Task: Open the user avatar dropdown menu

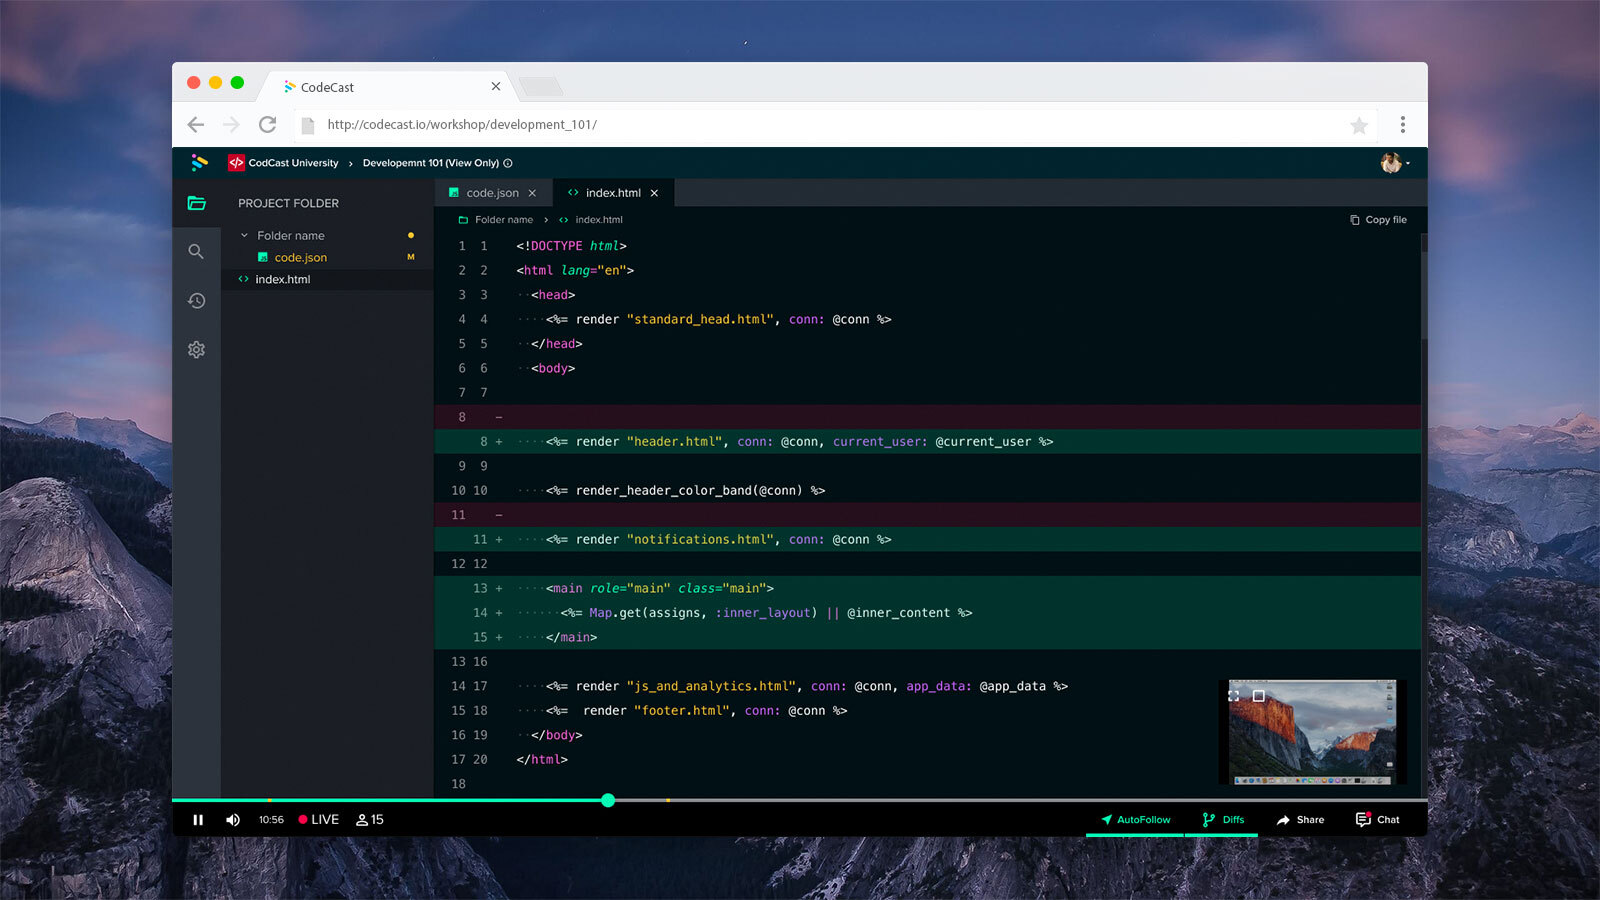Action: [1390, 162]
